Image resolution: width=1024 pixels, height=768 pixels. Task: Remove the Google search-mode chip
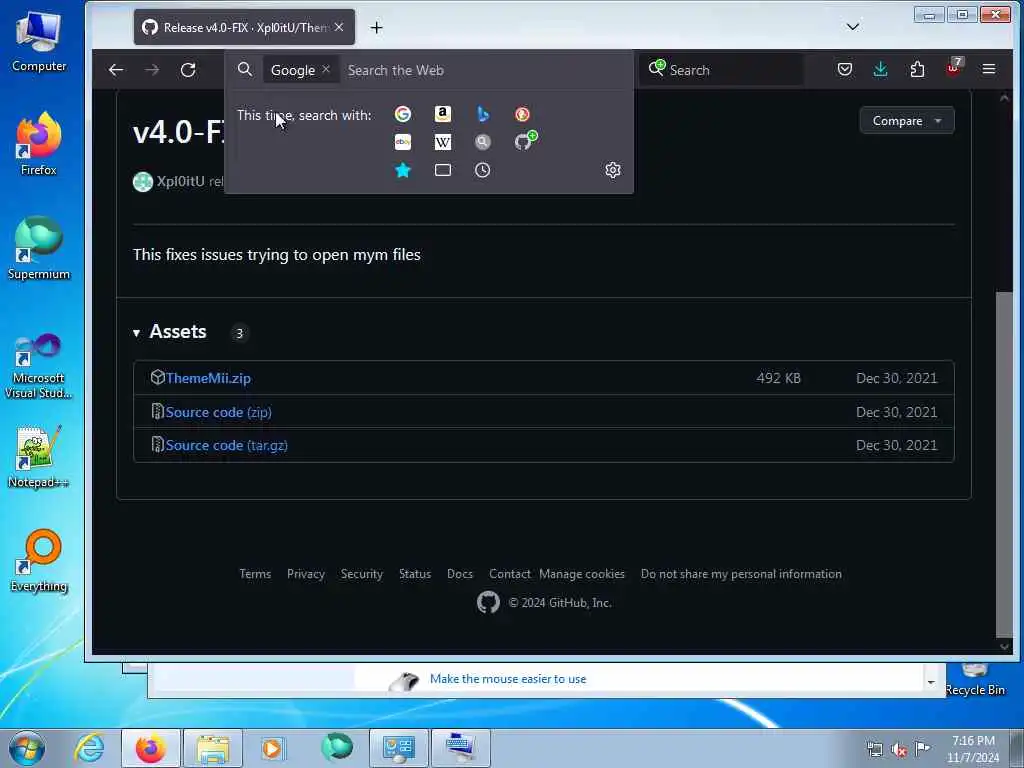pos(326,69)
